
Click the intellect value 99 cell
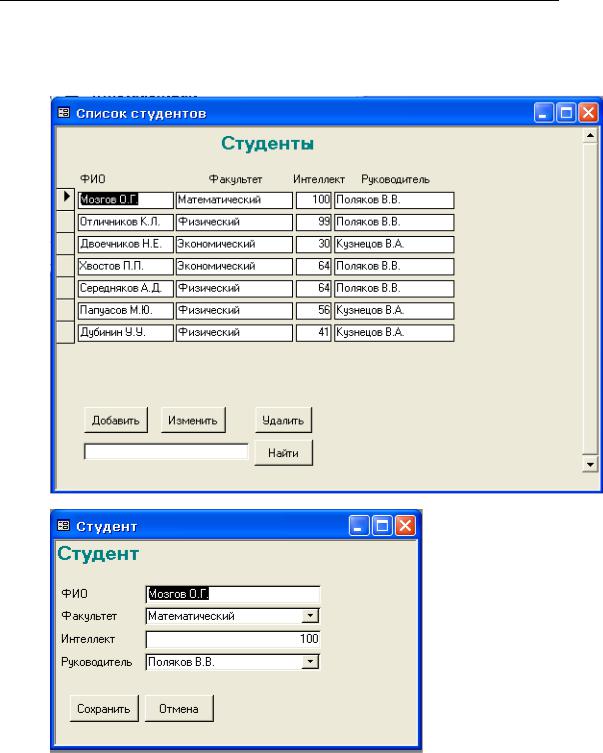point(314,222)
